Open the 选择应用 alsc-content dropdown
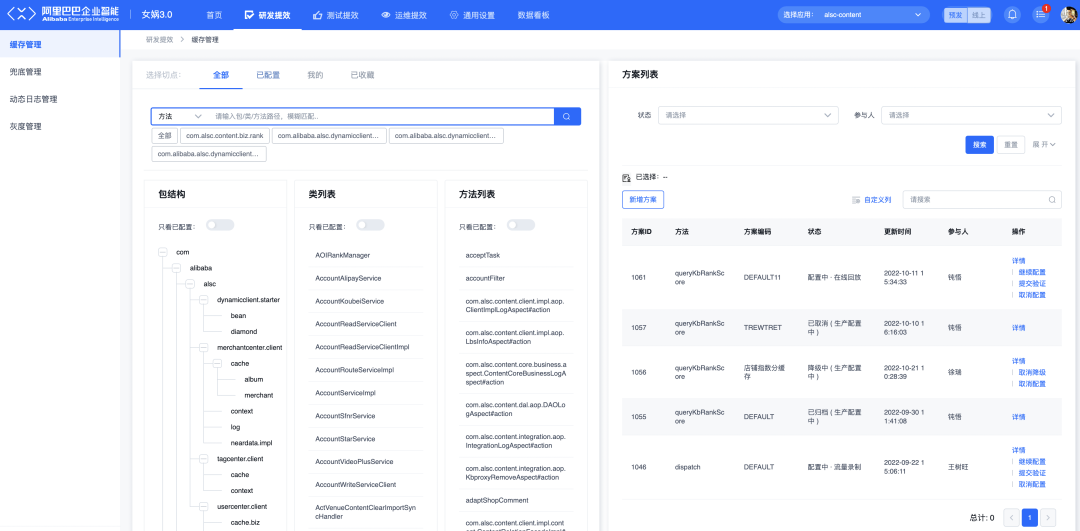 [854, 14]
